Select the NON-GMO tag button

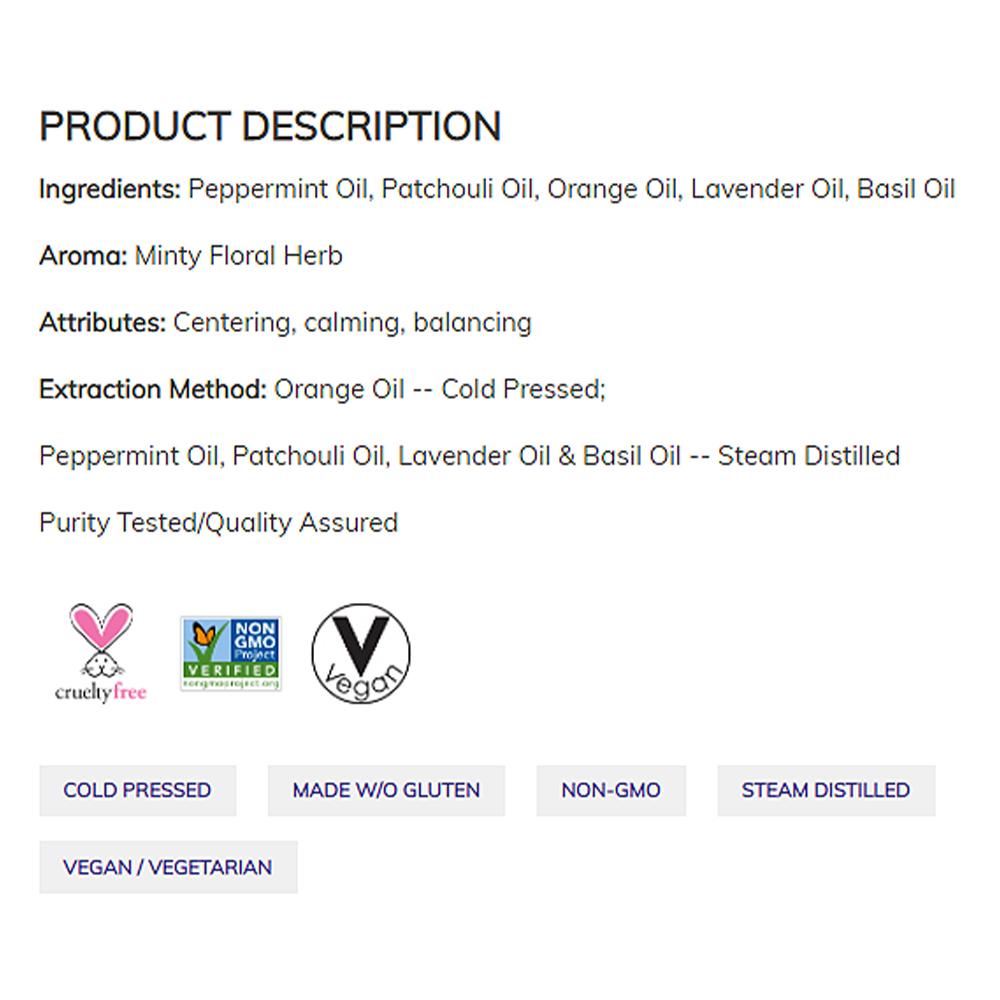(x=611, y=790)
